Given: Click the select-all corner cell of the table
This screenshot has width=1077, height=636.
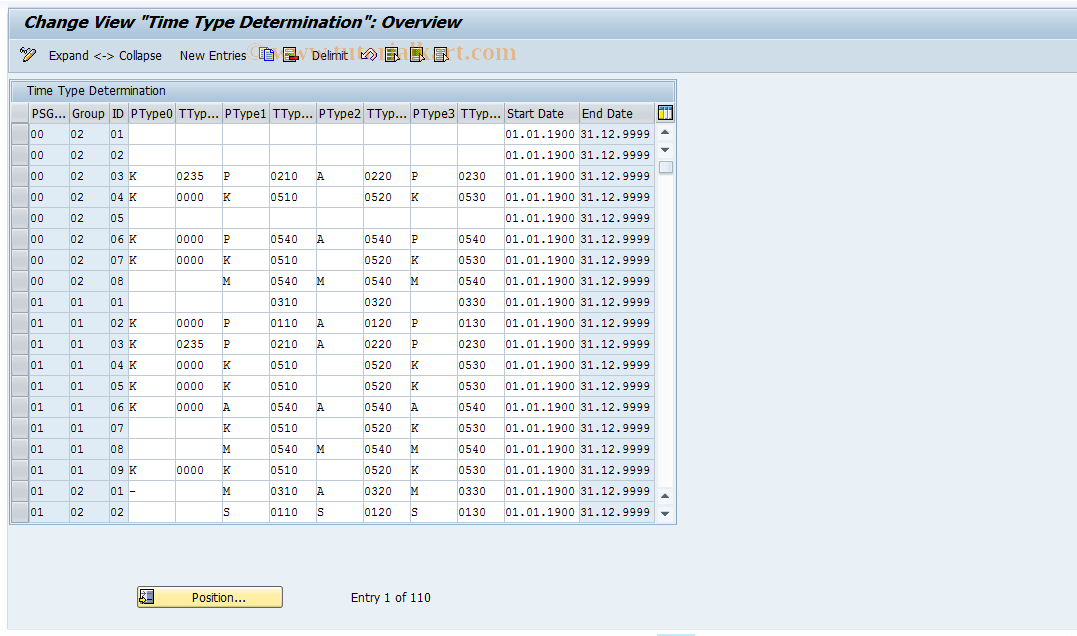Looking at the screenshot, I should (20, 113).
